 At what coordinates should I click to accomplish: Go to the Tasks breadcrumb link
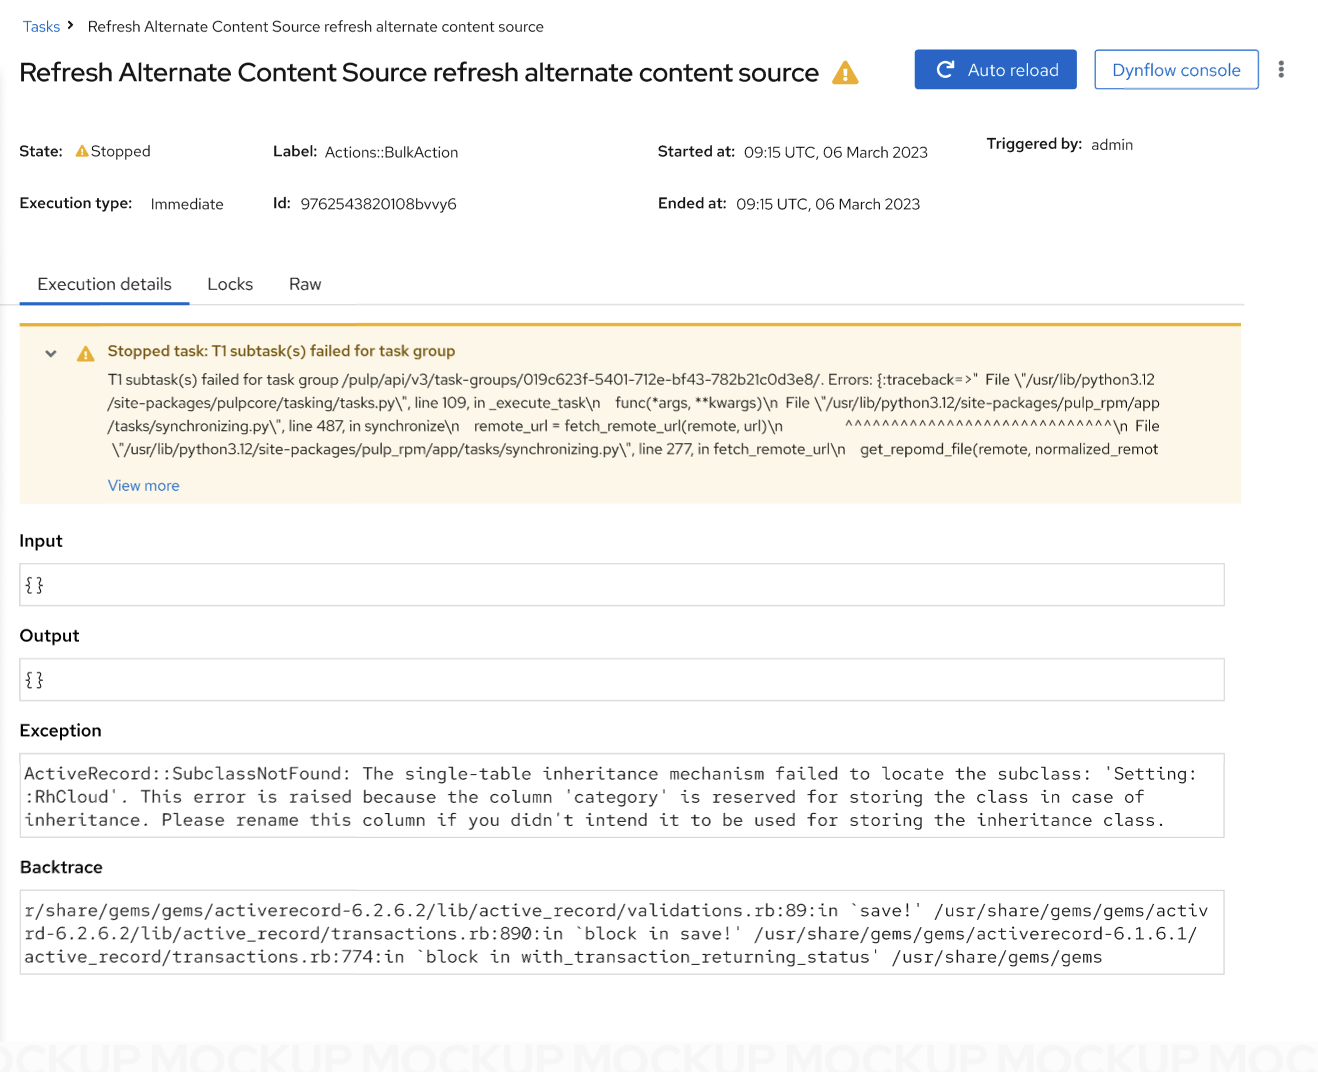click(41, 27)
